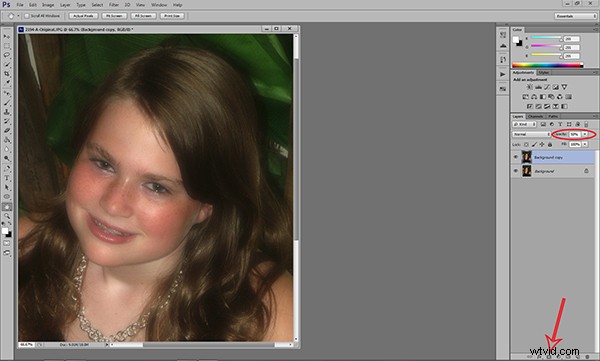The width and height of the screenshot is (600, 361).
Task: Click the Actual Pixels button
Action: 83,16
